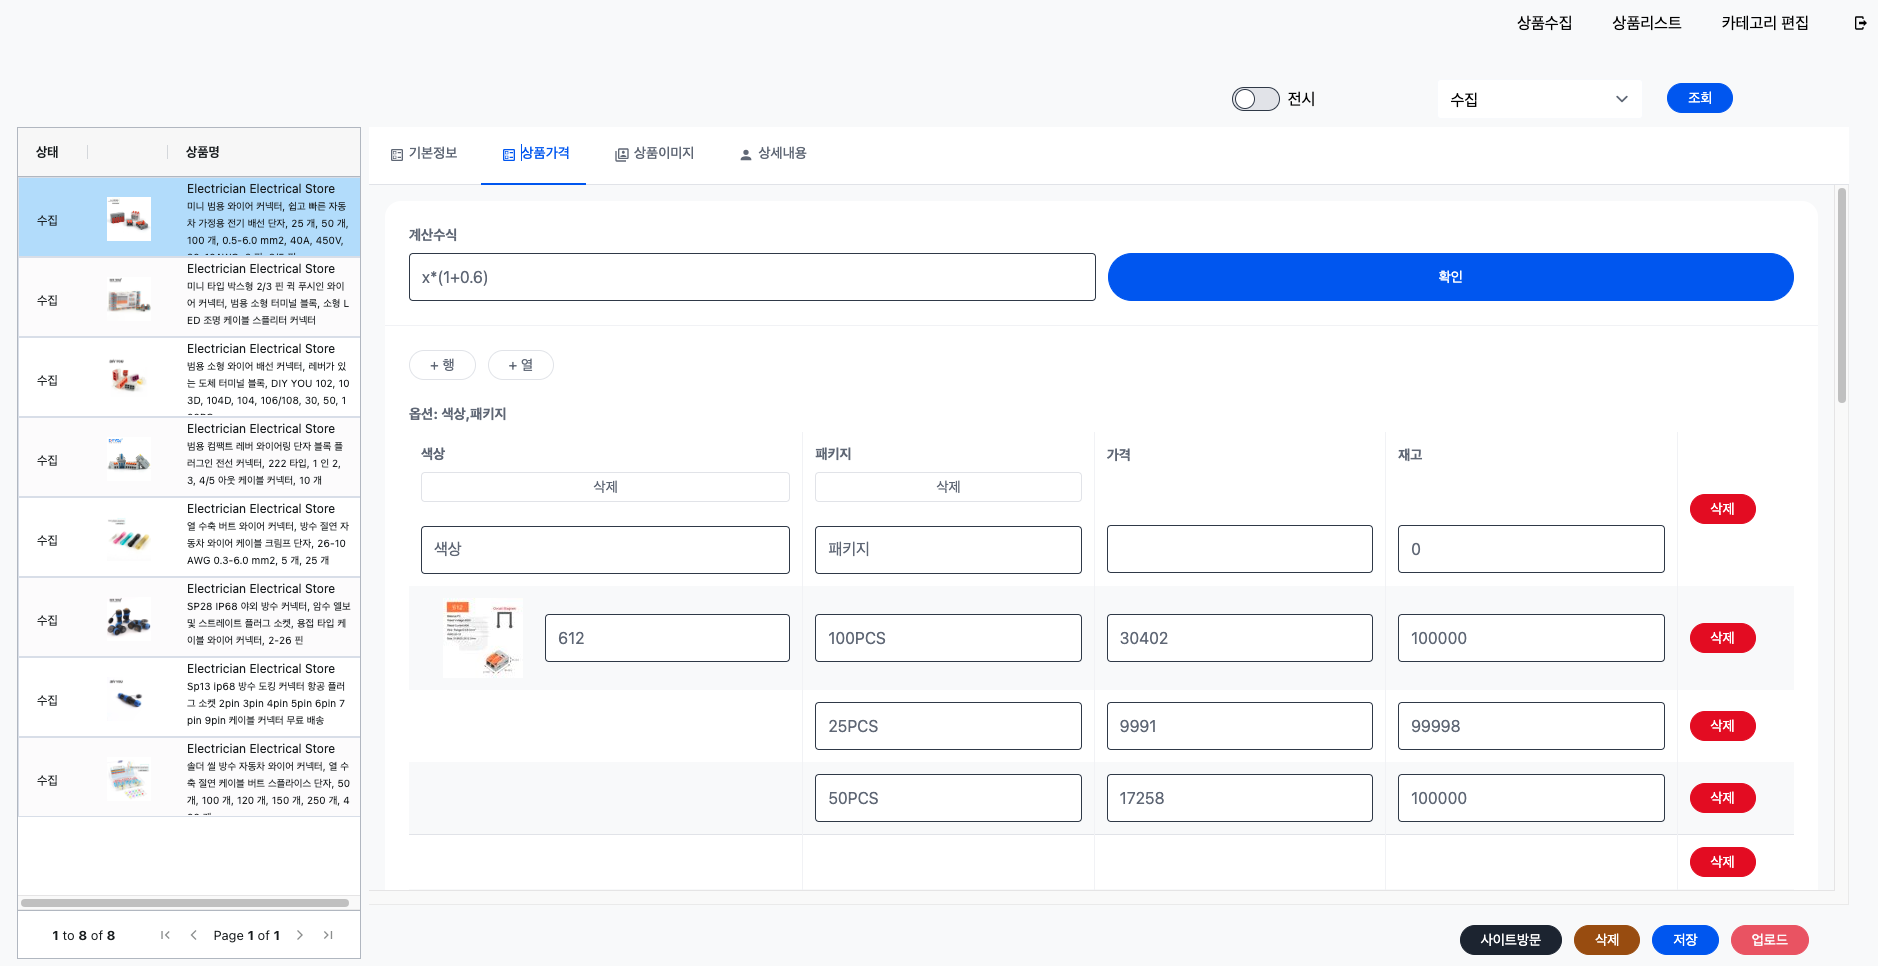Click the 상품이미지 tab gallery icon

pyautogui.click(x=621, y=154)
